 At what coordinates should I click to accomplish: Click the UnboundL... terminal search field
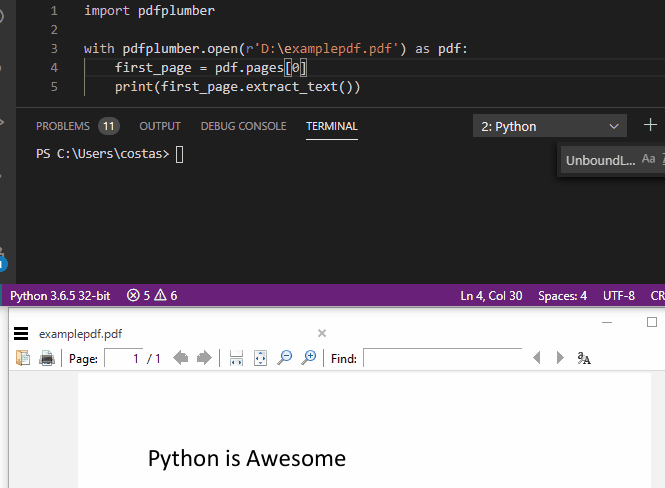coord(601,160)
